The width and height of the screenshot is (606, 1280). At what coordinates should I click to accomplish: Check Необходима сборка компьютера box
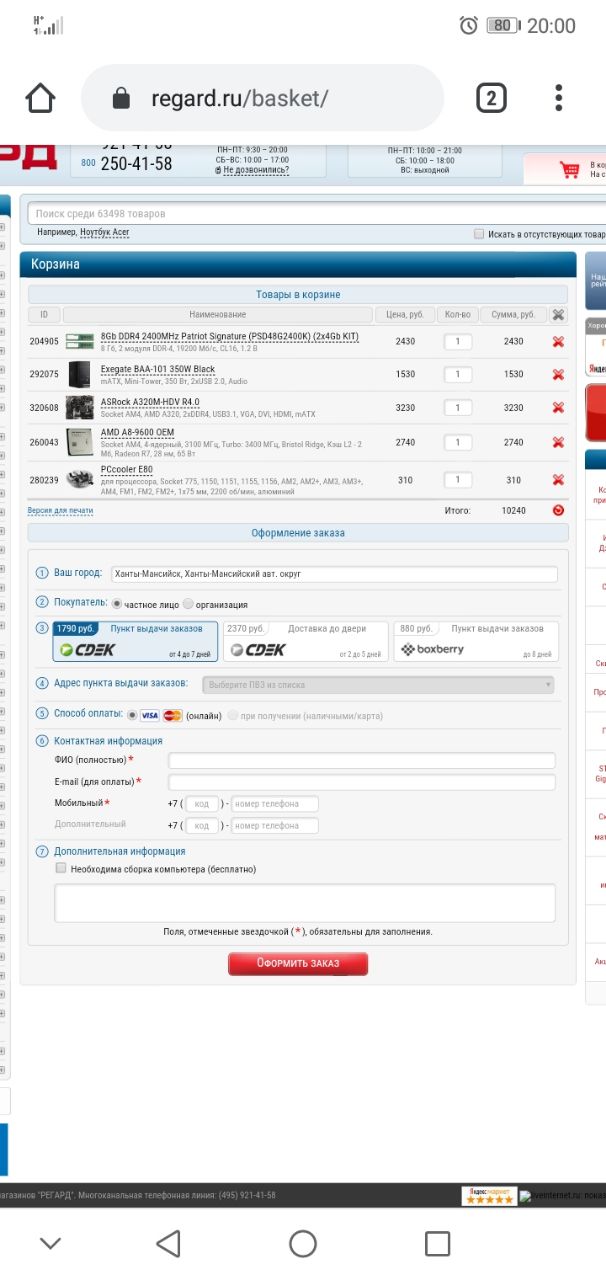(x=61, y=869)
